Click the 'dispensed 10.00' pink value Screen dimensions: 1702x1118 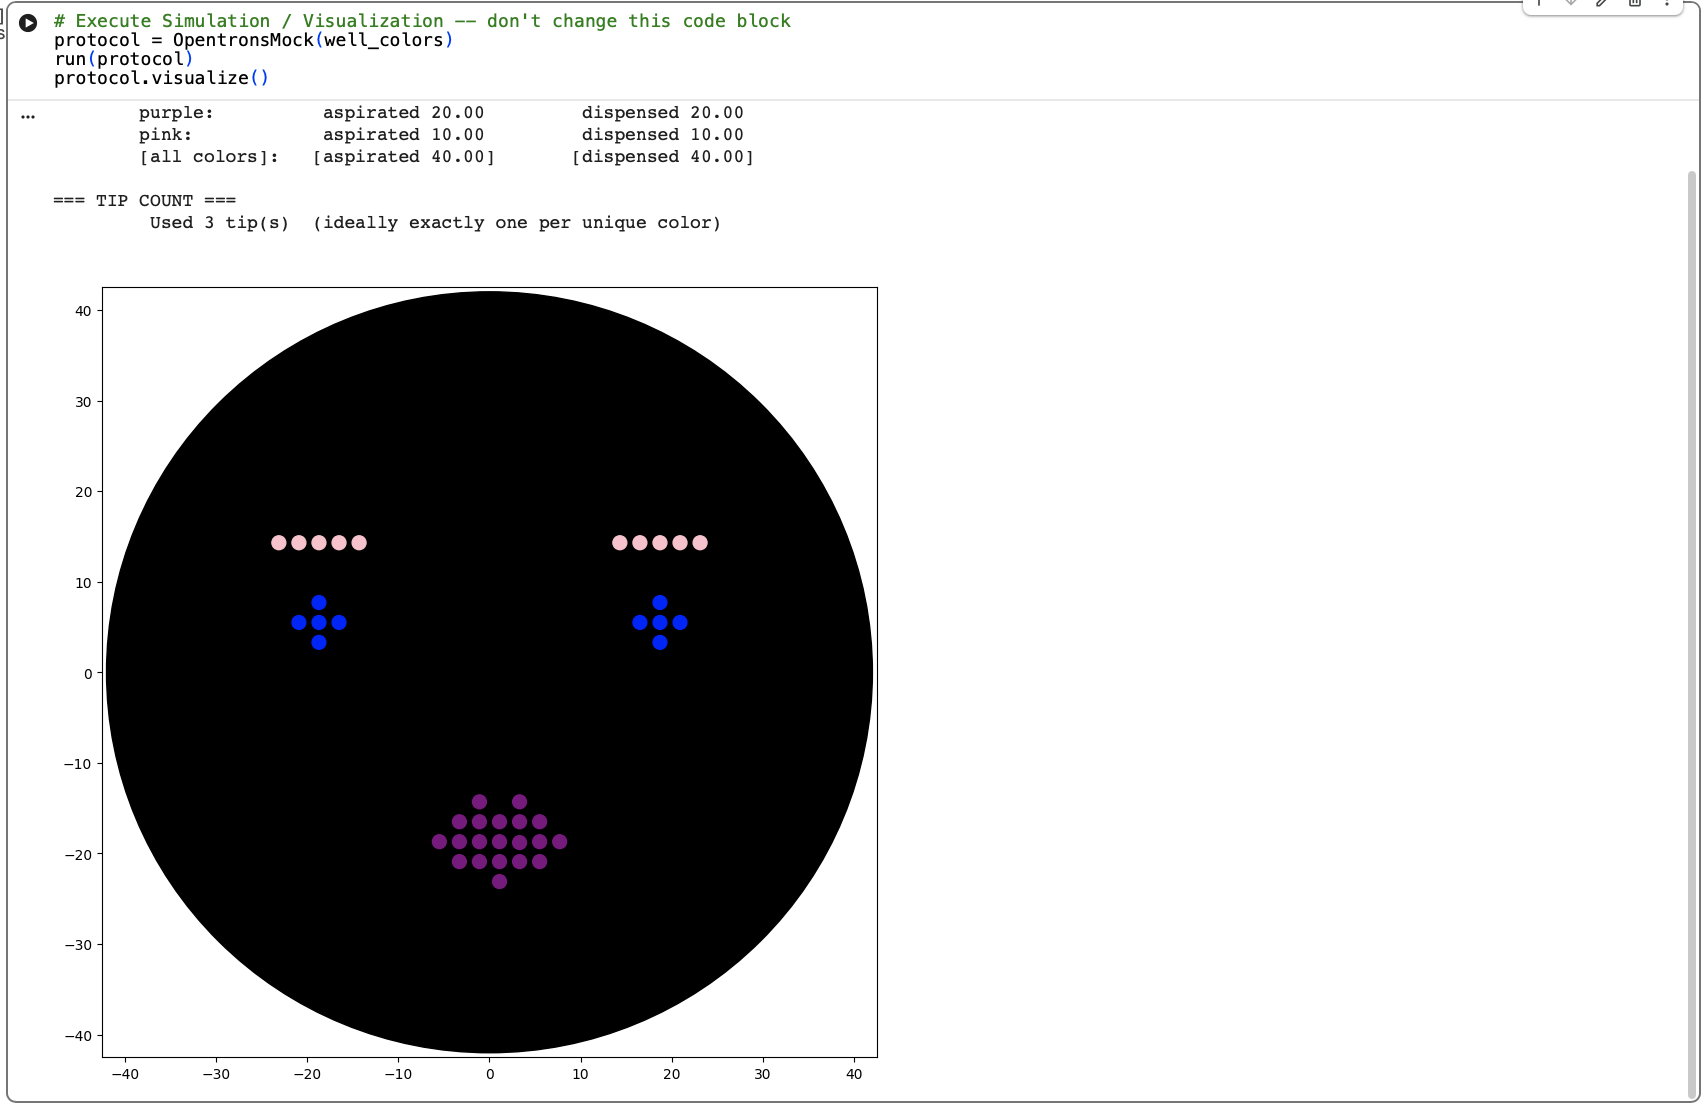662,135
